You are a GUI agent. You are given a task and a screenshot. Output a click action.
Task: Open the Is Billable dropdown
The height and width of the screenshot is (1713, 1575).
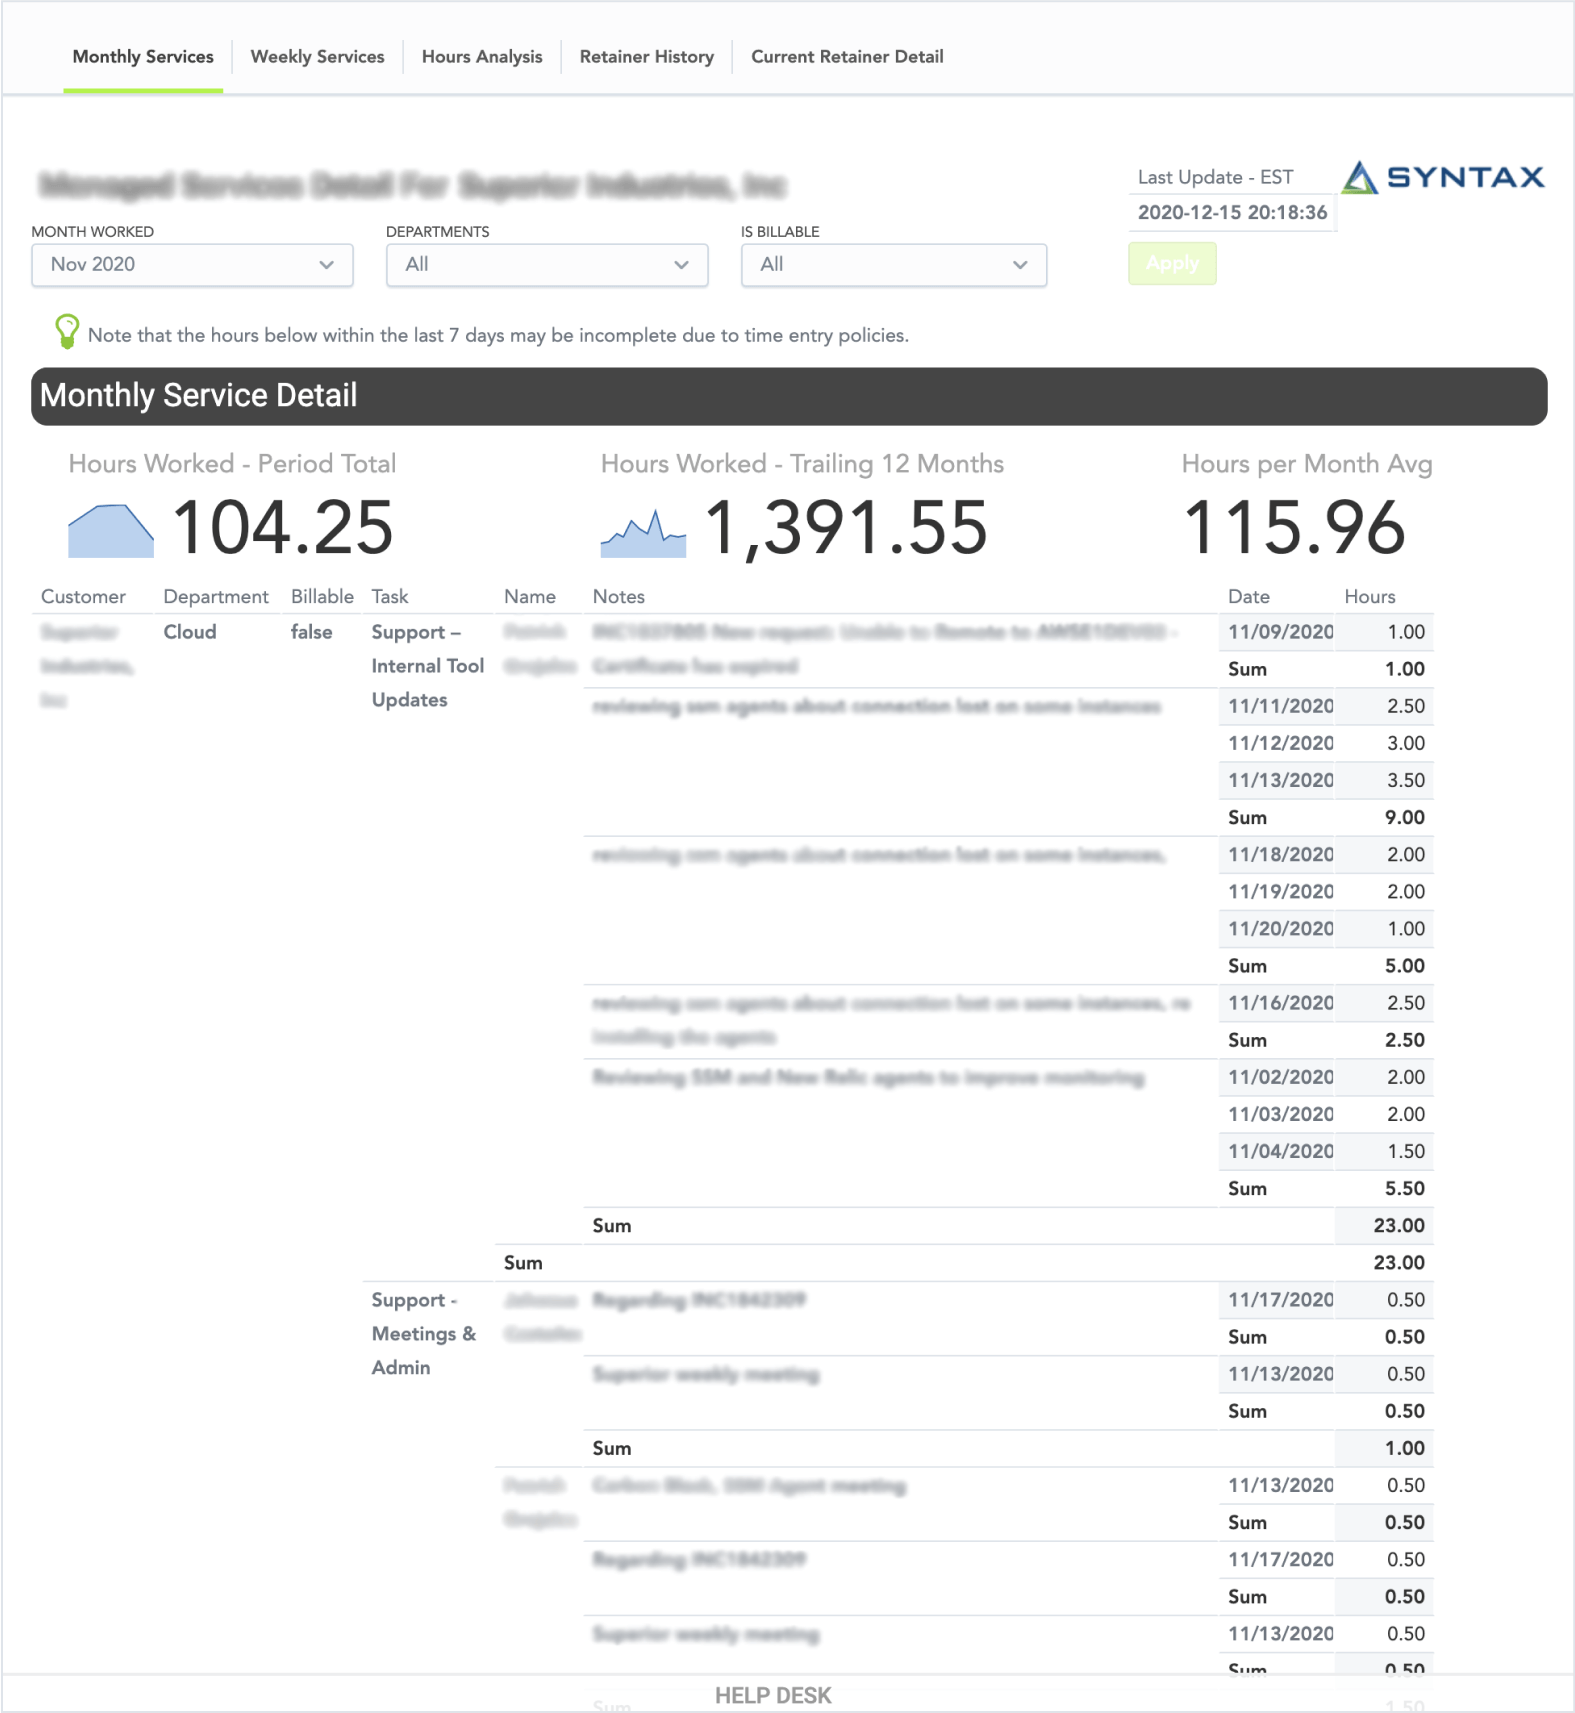(x=893, y=265)
